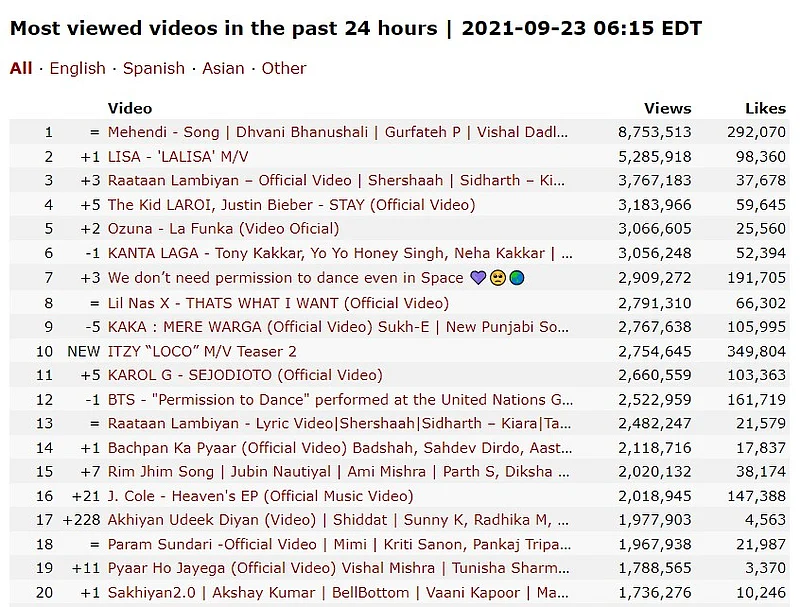Click J. Cole Heaven's EP video

click(x=260, y=497)
